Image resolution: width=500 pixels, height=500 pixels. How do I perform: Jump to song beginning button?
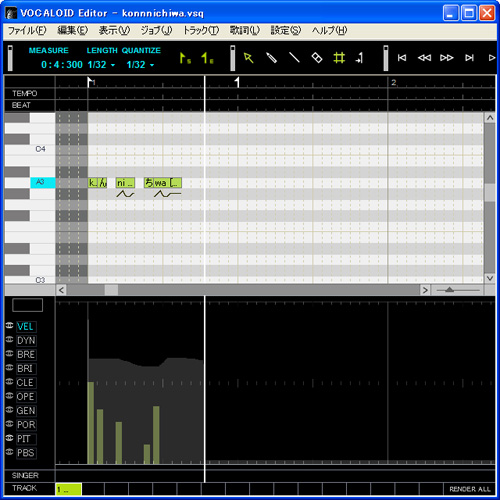click(402, 58)
